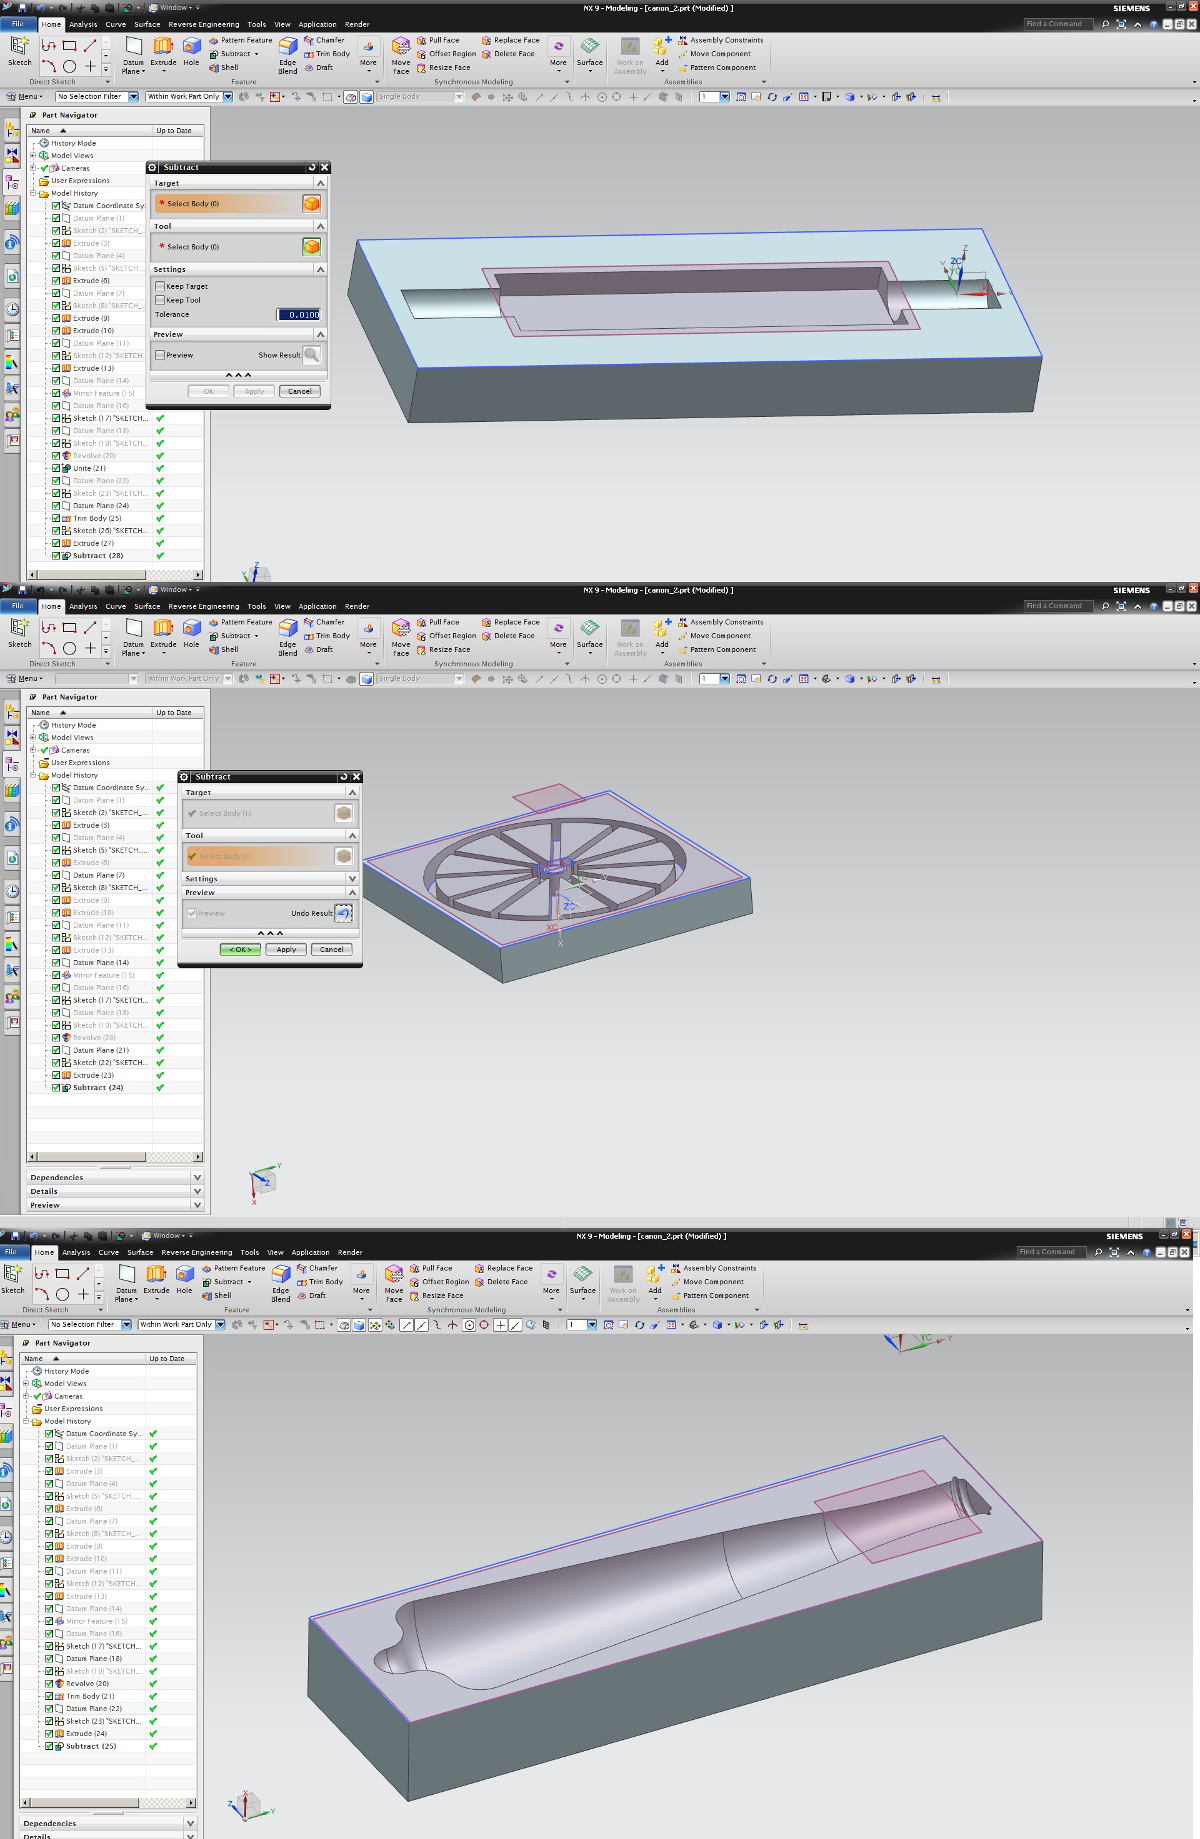Viewport: 1200px width, 1839px height.
Task: Toggle checkbox of Trim Body (21) in bottom navigator
Action: (49, 1696)
